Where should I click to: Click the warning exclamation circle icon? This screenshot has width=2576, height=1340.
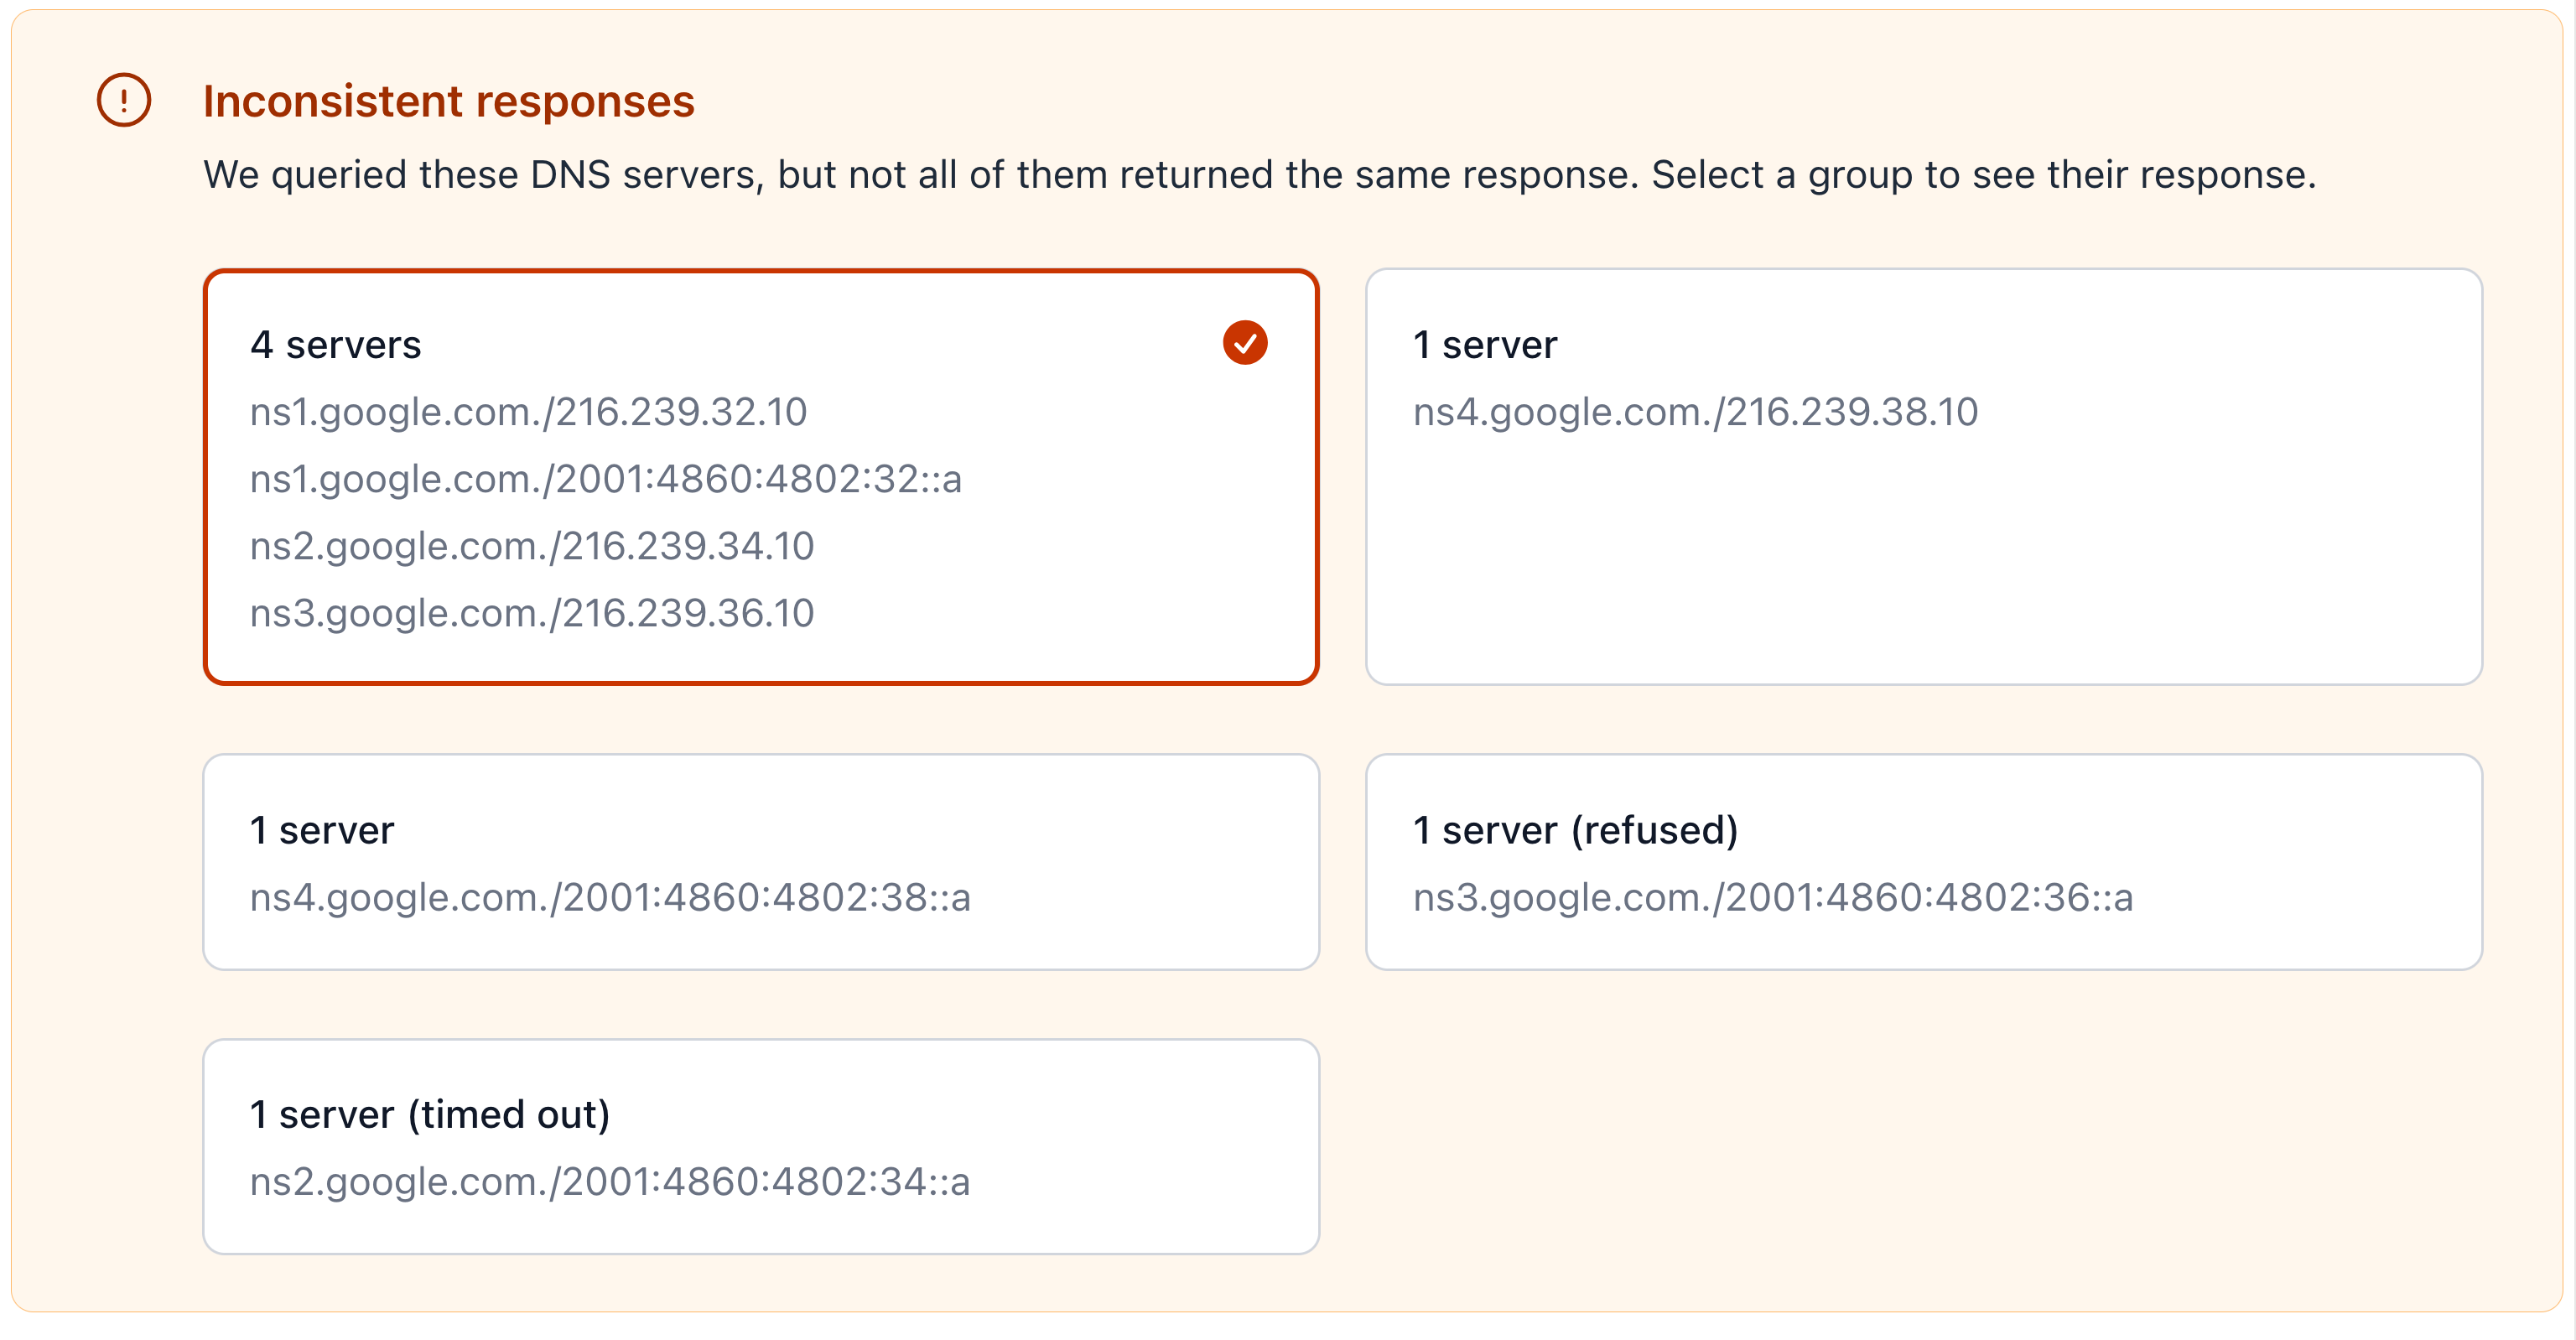(124, 100)
